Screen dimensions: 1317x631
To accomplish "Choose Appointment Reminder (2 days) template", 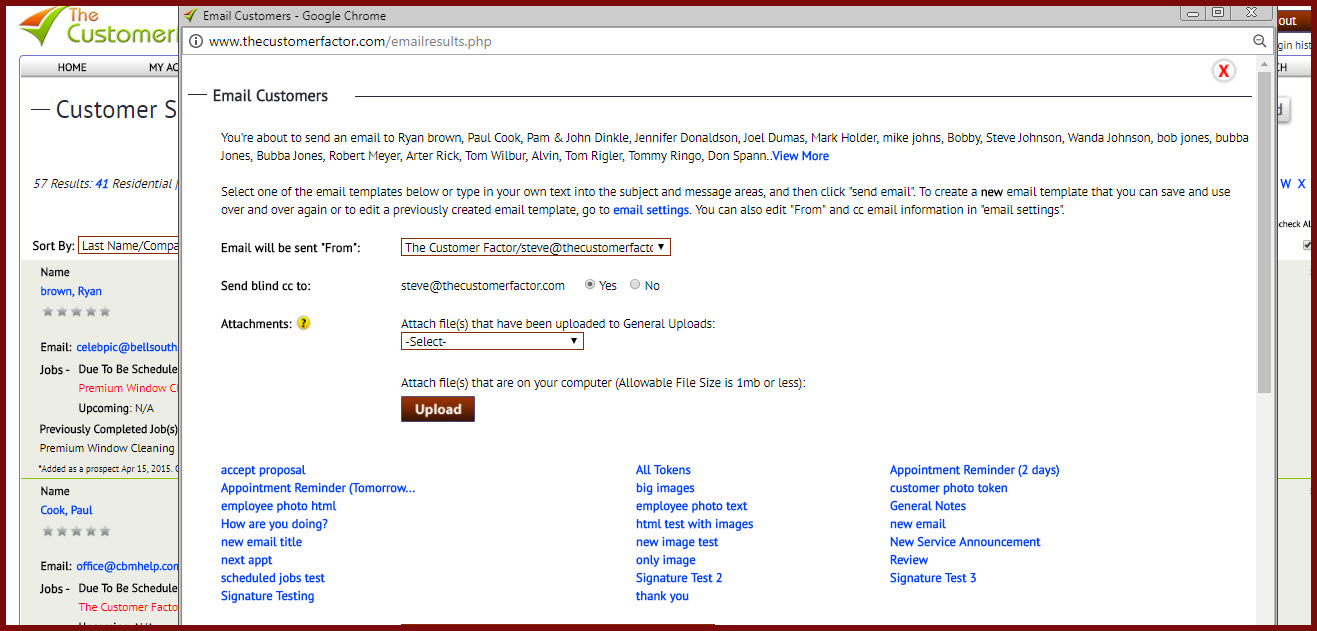I will pyautogui.click(x=975, y=470).
